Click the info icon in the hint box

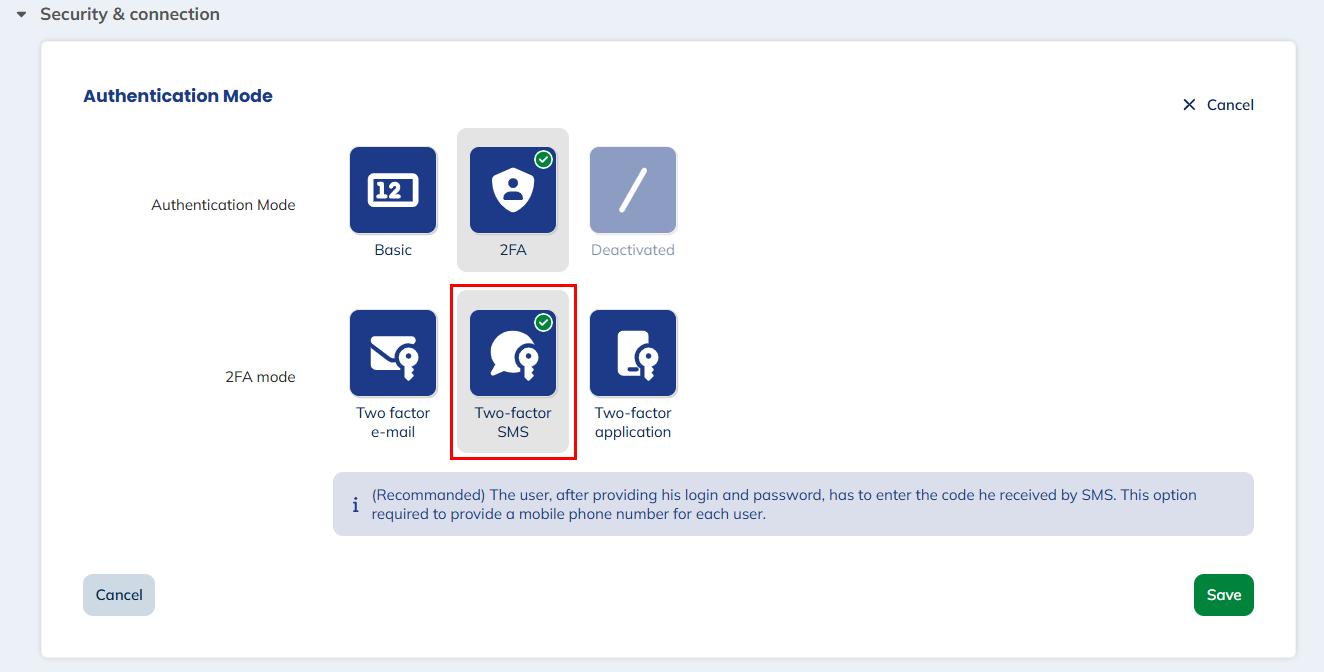355,505
